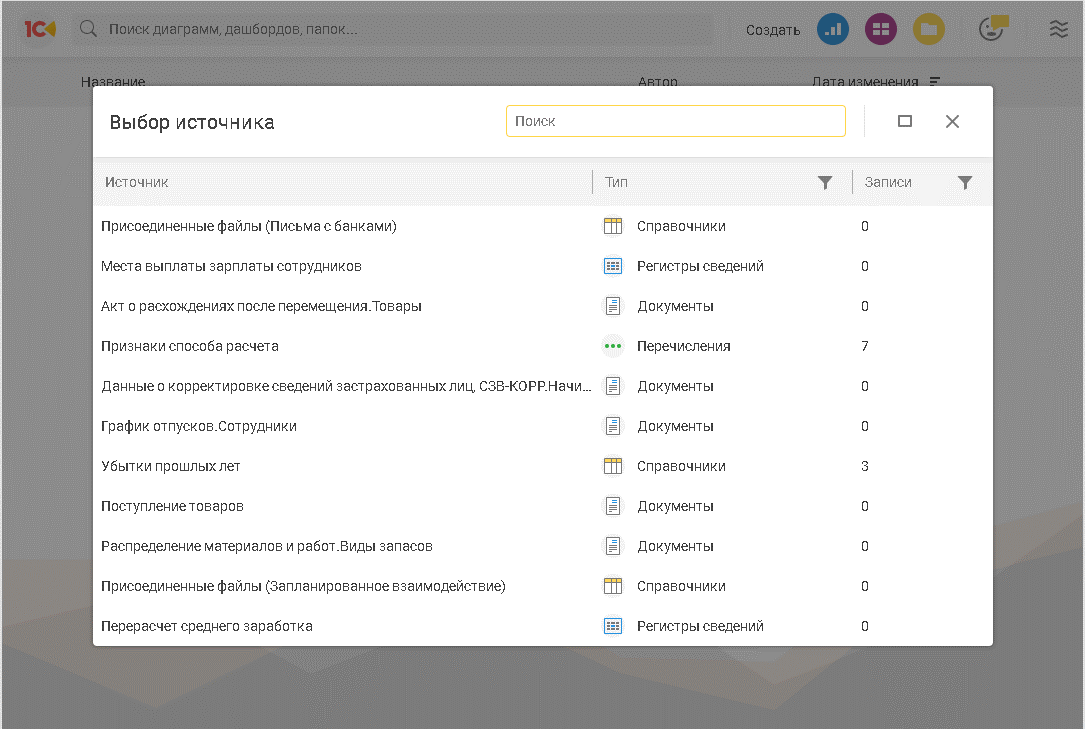Click the green dots icon for Перечисления
The image size is (1085, 729).
pyautogui.click(x=613, y=346)
